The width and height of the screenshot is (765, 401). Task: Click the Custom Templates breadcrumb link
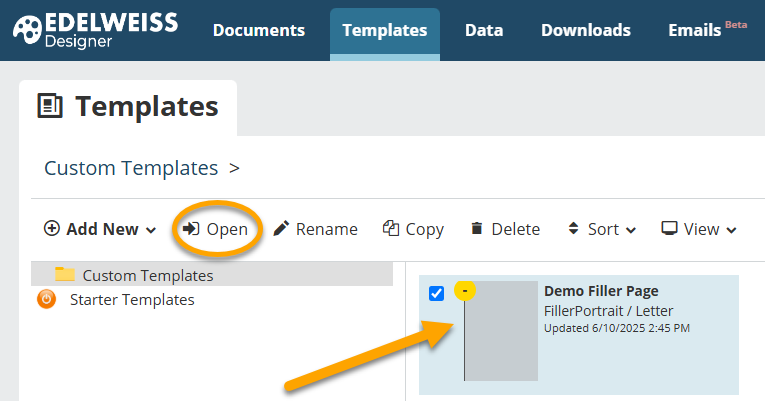click(131, 168)
